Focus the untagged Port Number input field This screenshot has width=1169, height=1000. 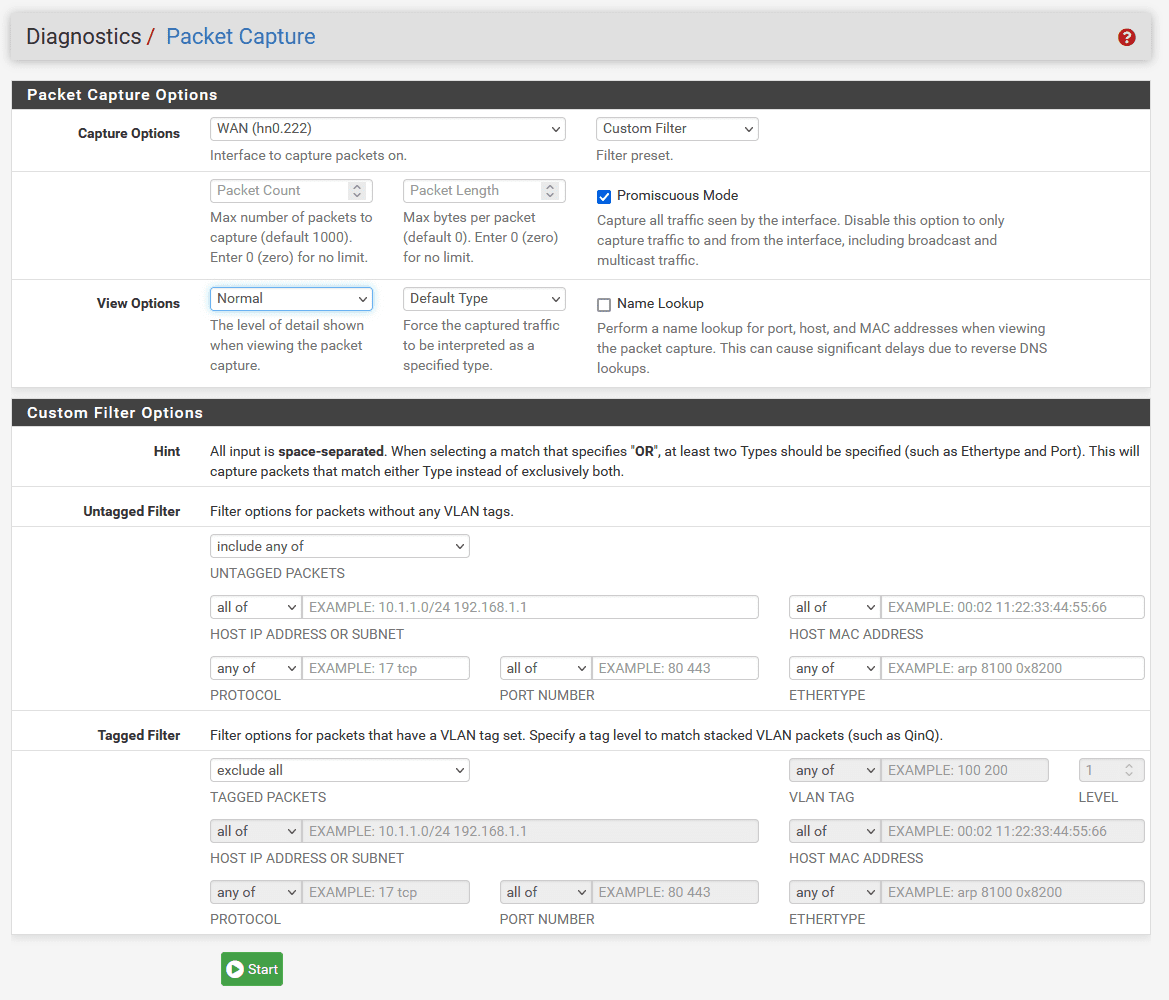[x=675, y=669]
